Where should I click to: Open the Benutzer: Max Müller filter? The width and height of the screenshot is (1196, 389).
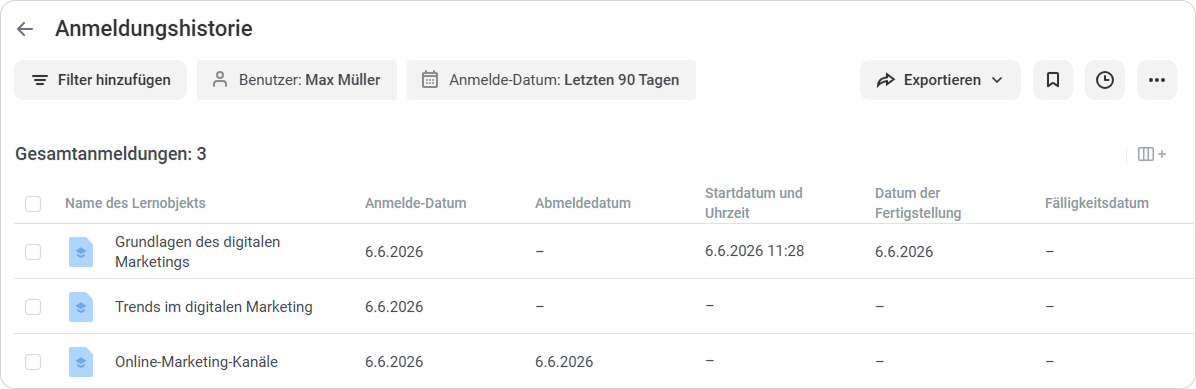tap(297, 80)
